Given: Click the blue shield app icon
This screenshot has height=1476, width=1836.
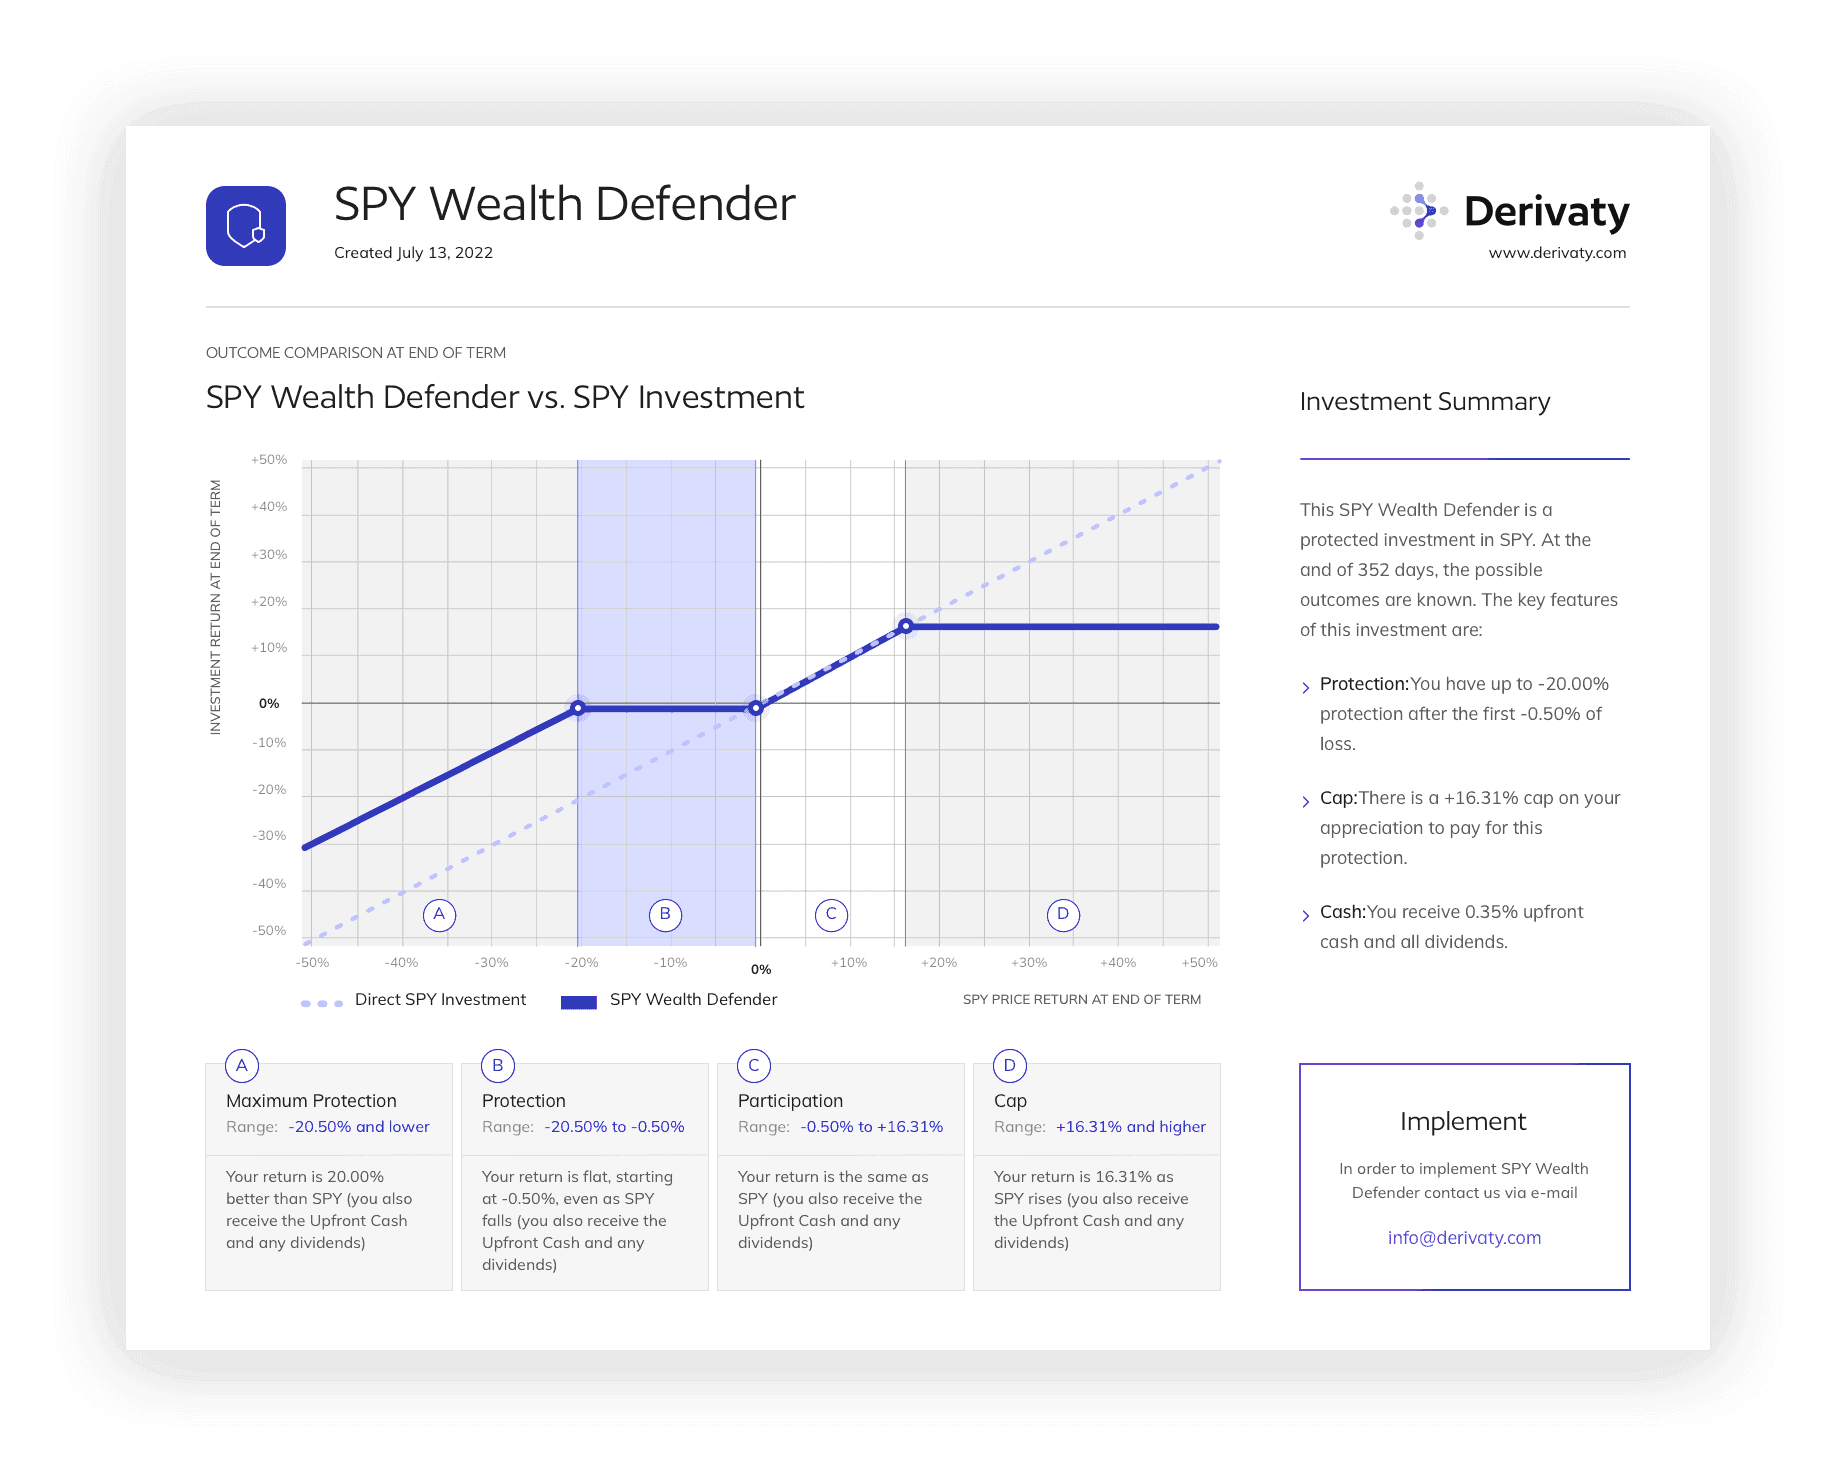Looking at the screenshot, I should (246, 226).
